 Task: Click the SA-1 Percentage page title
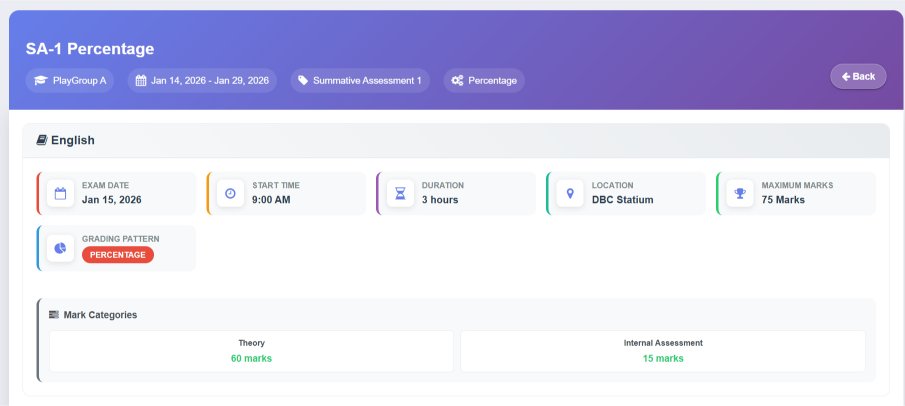pos(90,49)
